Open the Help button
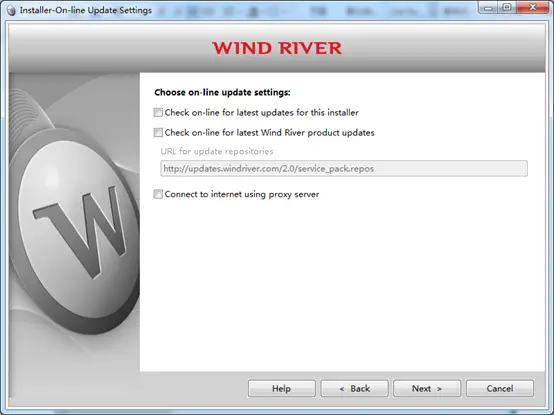 pos(282,389)
